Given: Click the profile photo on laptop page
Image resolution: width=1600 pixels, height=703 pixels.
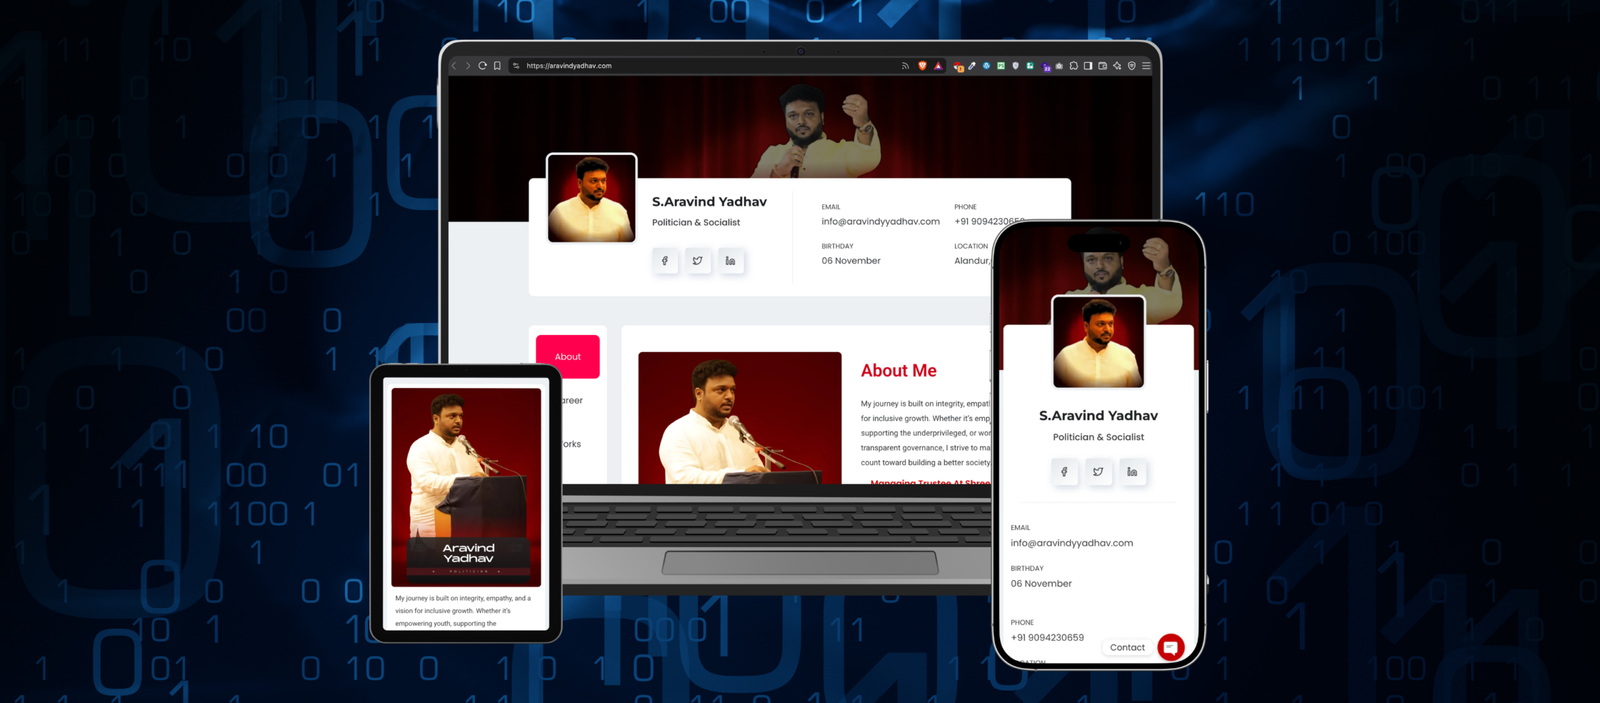Looking at the screenshot, I should coord(591,198).
